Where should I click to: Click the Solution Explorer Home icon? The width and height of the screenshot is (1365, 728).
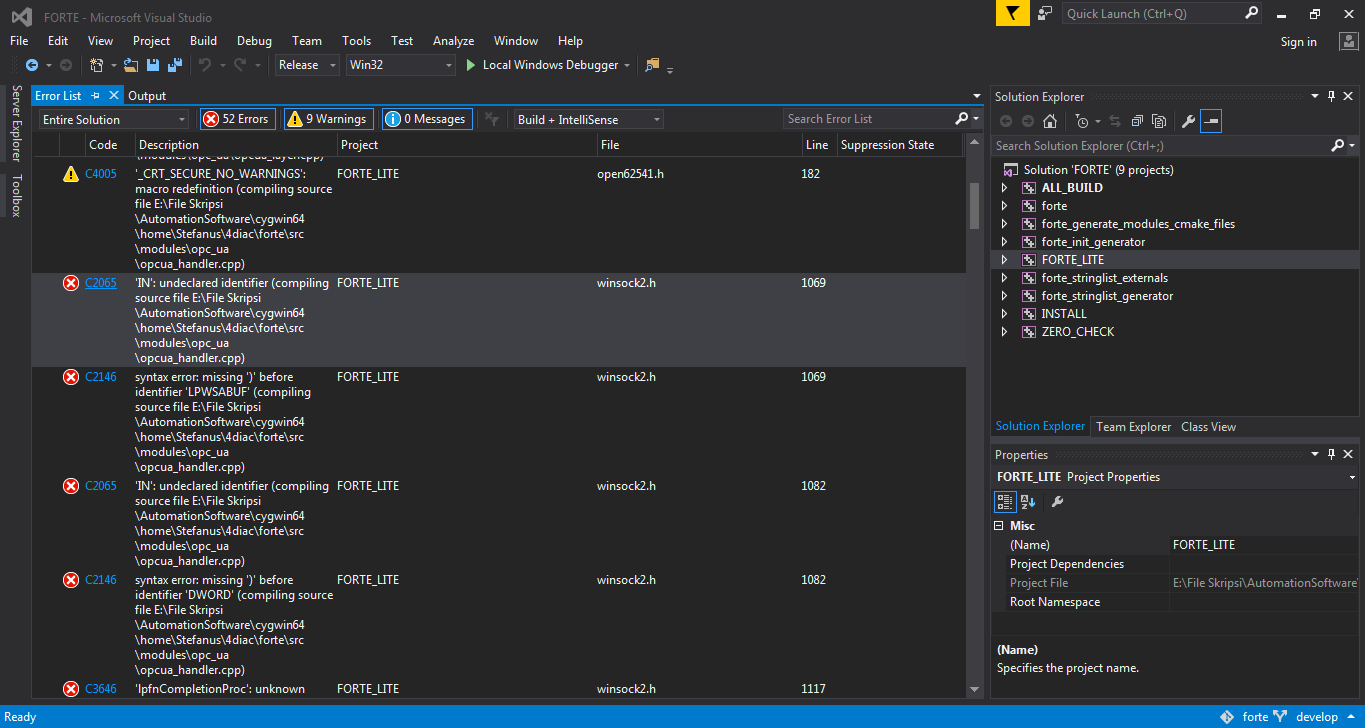[1050, 121]
